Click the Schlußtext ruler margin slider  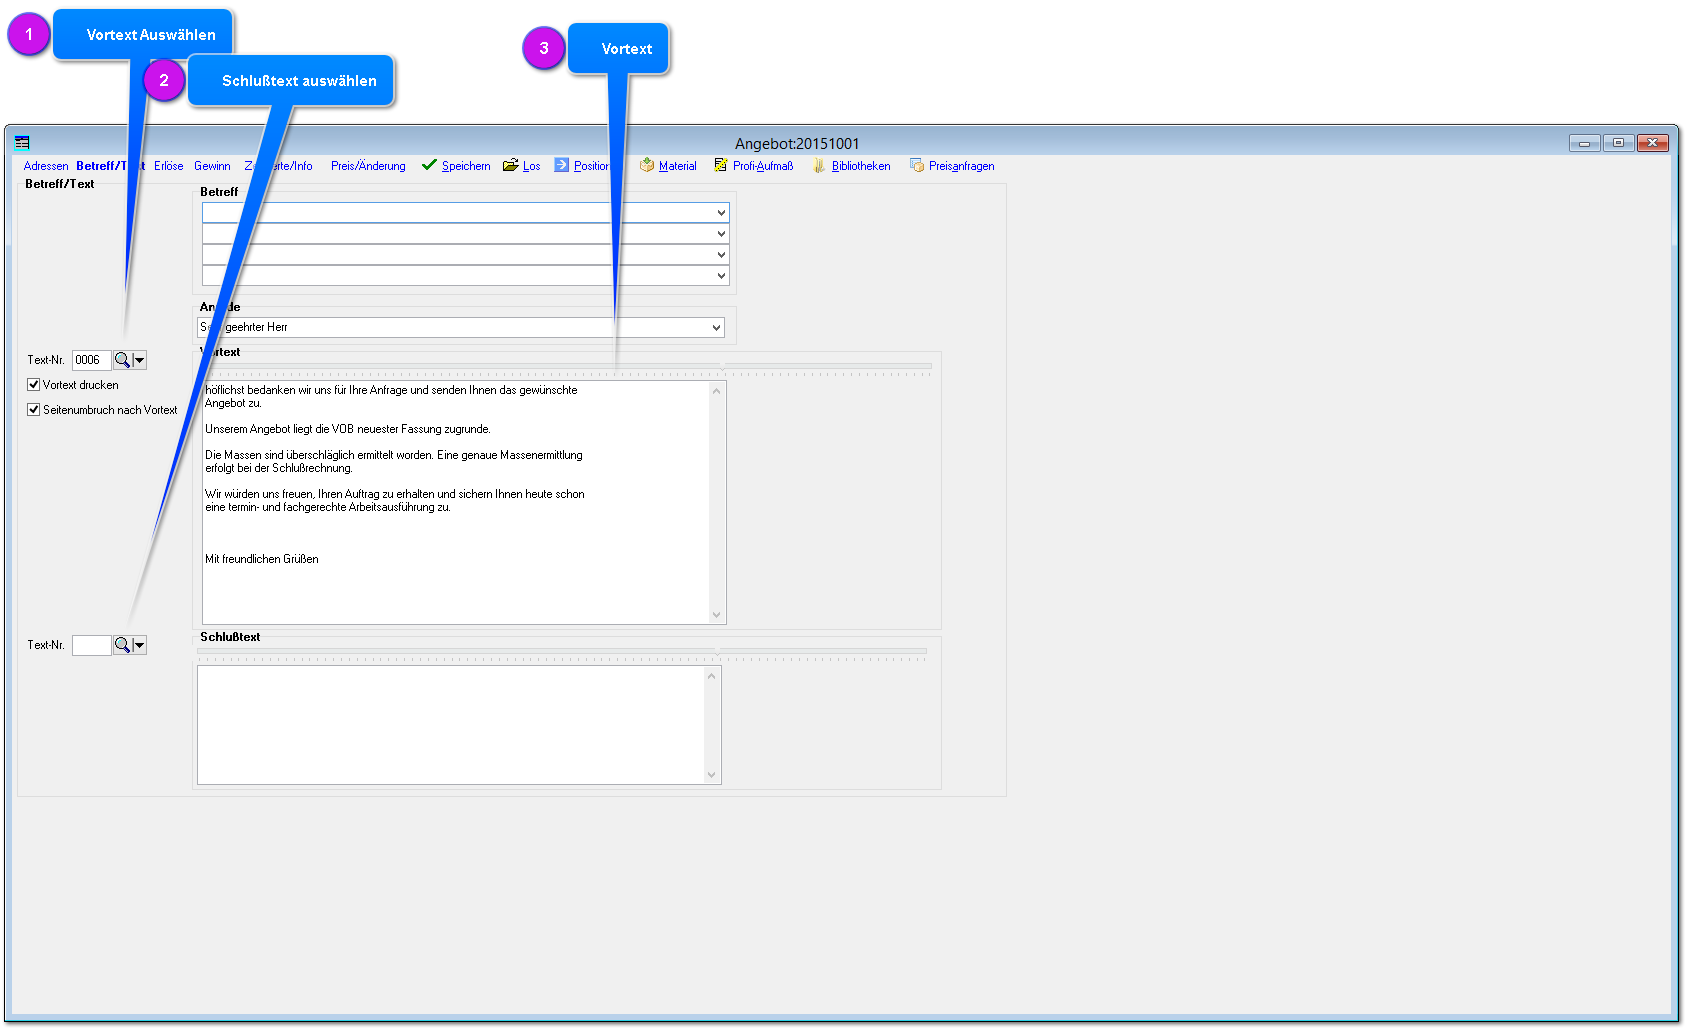click(x=717, y=652)
